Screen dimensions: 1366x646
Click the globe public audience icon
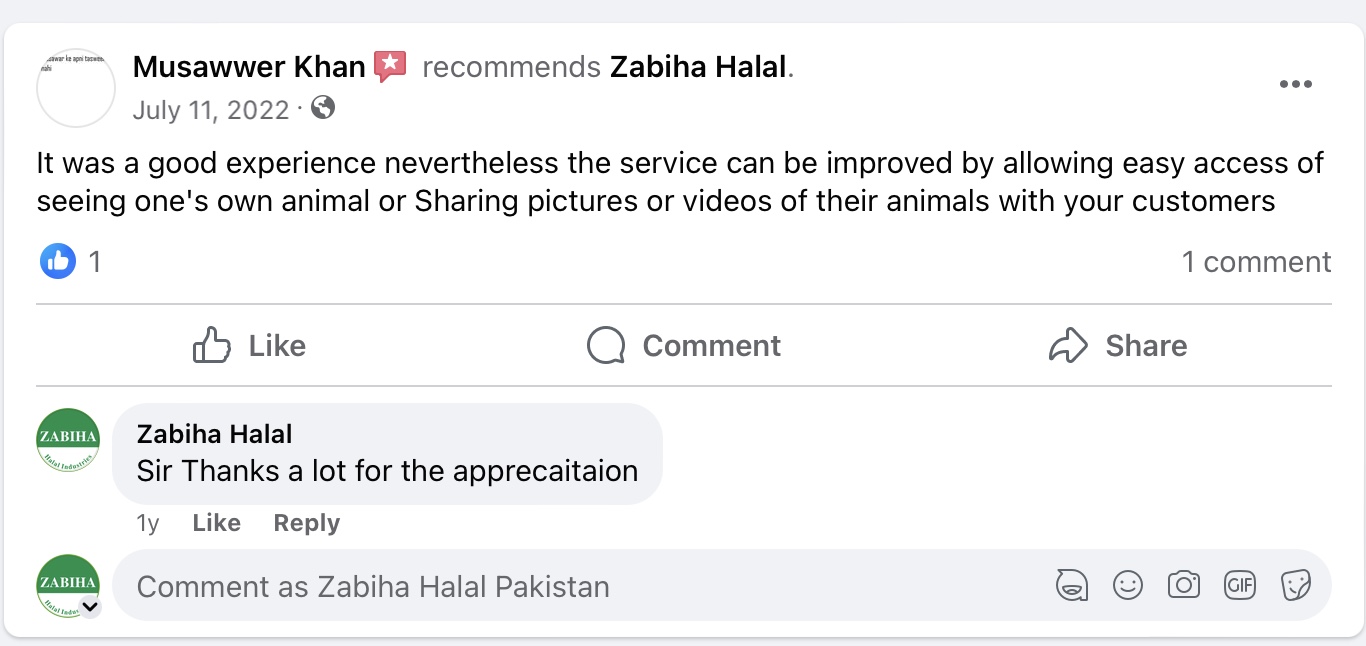pyautogui.click(x=323, y=108)
